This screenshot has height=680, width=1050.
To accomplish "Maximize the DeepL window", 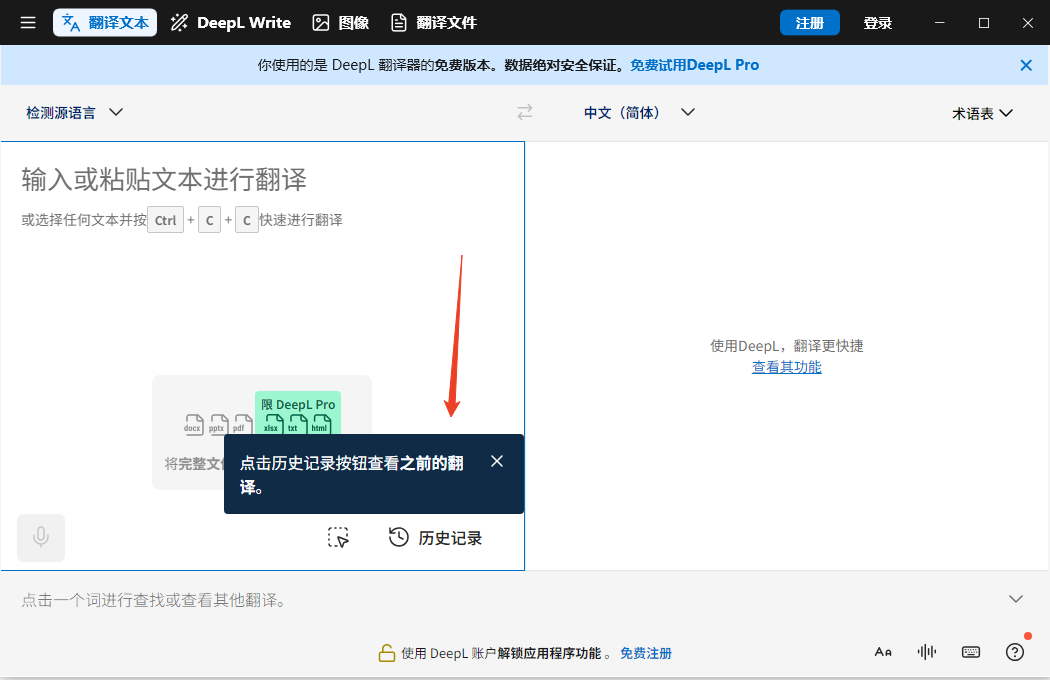I will 984,23.
